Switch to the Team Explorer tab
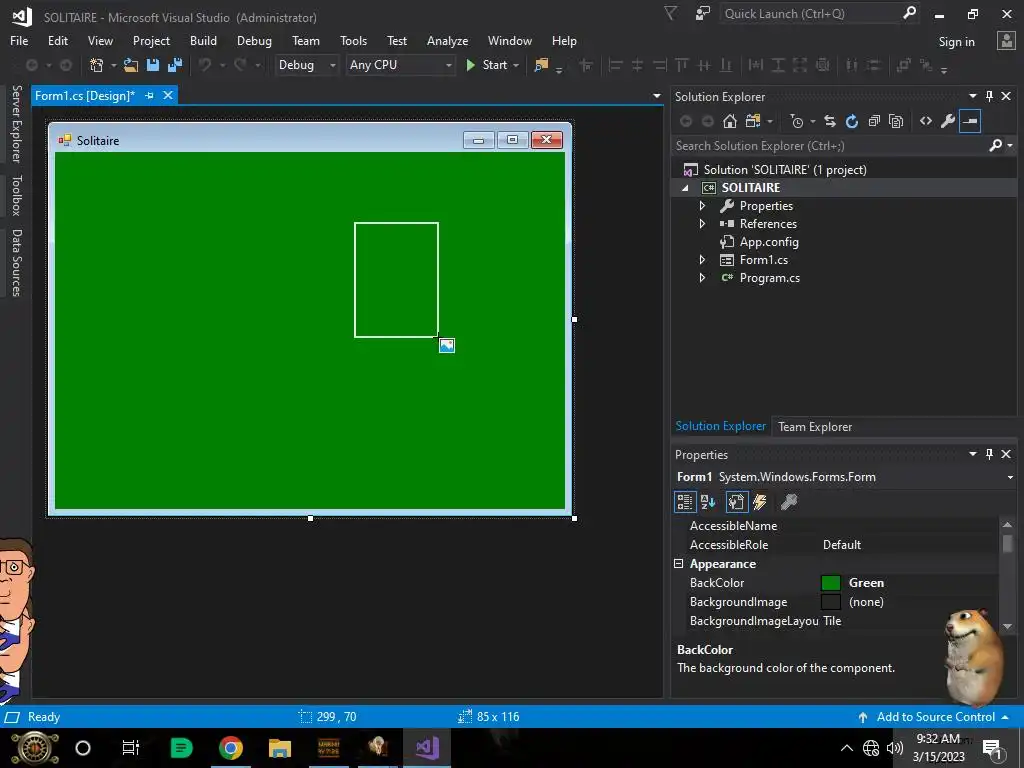 [814, 426]
